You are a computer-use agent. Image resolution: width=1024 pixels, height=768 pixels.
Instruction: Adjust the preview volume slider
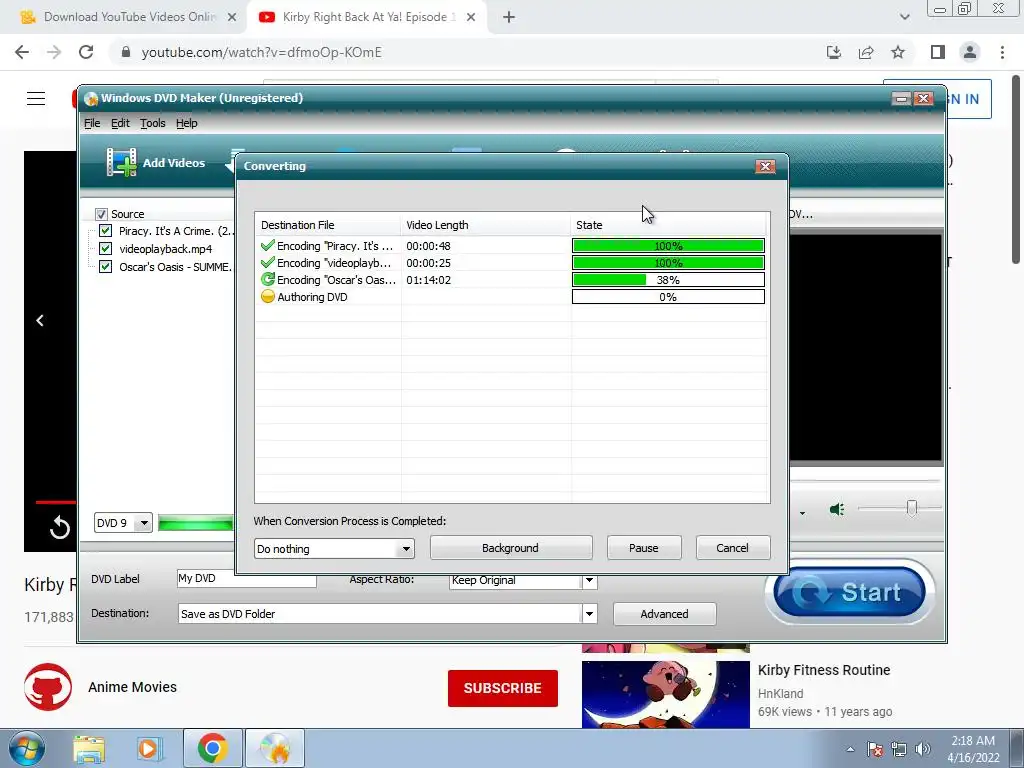pos(912,508)
